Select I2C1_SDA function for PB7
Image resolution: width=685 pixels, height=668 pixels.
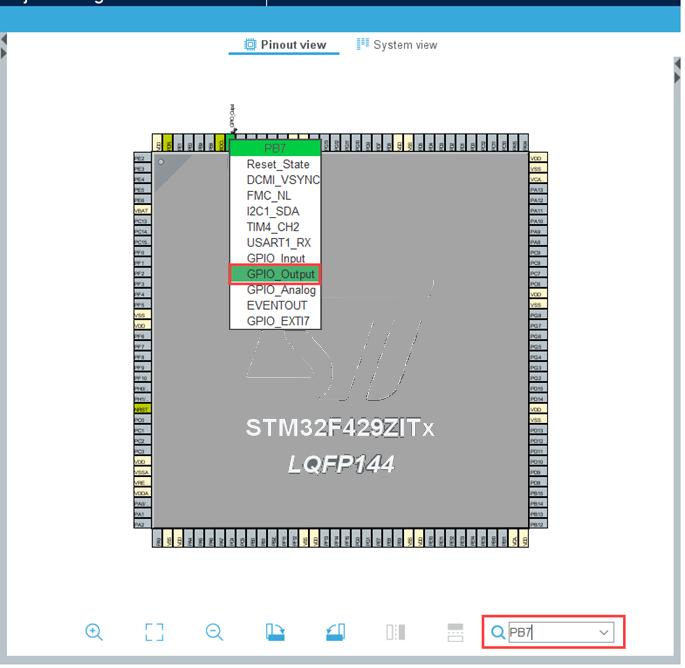(x=273, y=211)
